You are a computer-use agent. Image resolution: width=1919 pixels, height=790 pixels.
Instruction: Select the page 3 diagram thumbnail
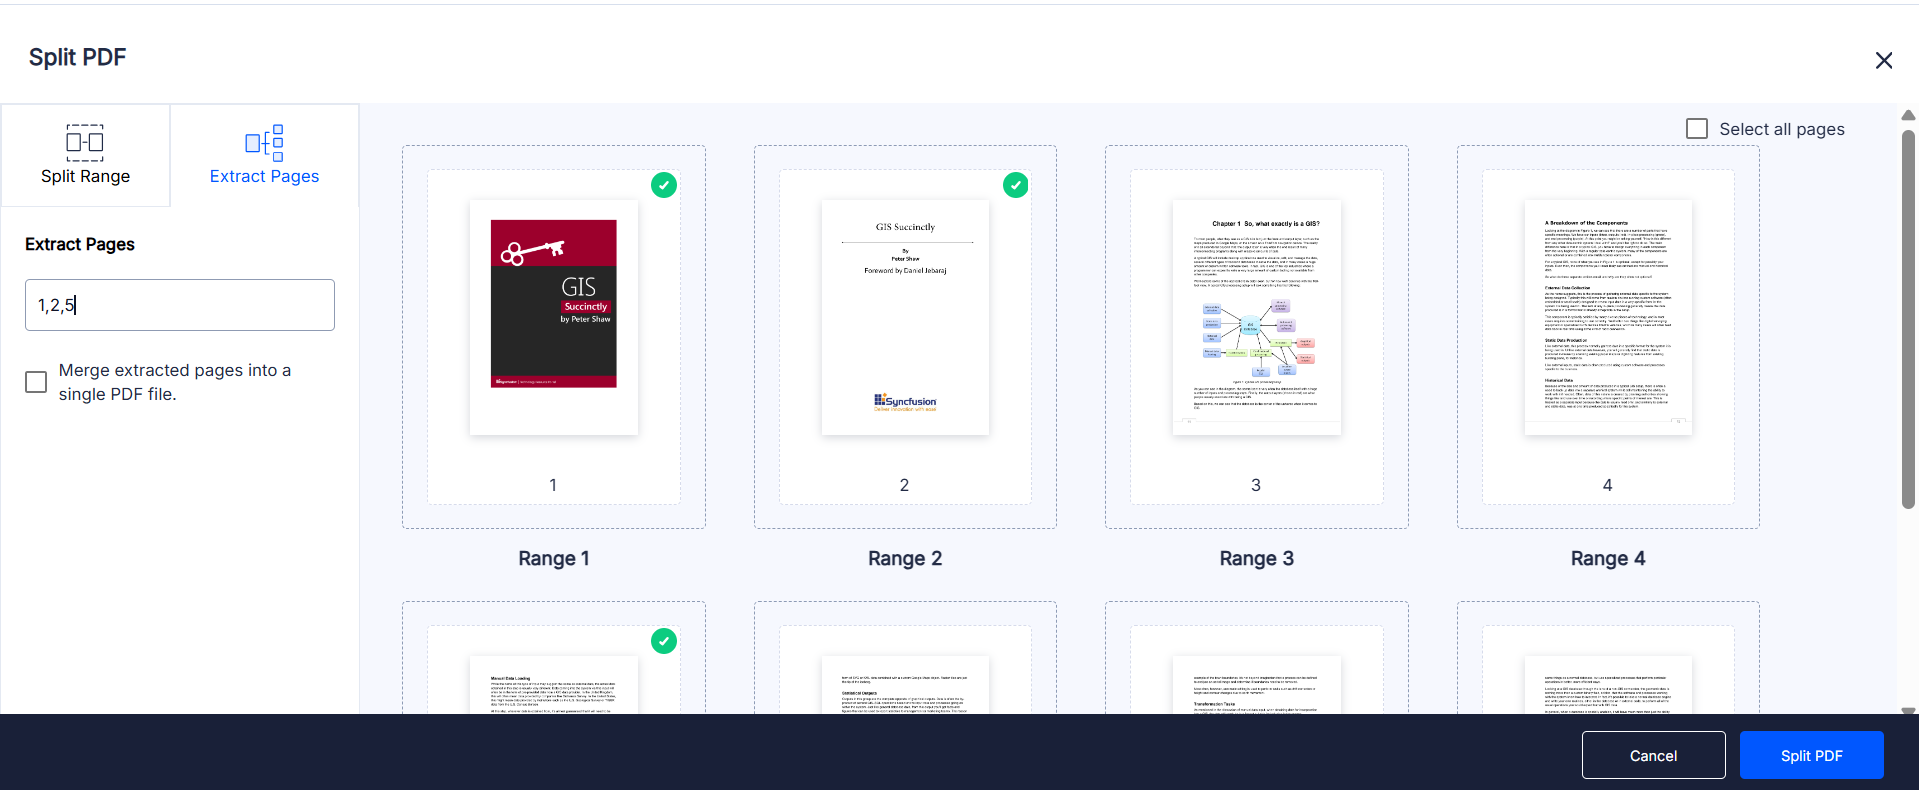click(1257, 317)
